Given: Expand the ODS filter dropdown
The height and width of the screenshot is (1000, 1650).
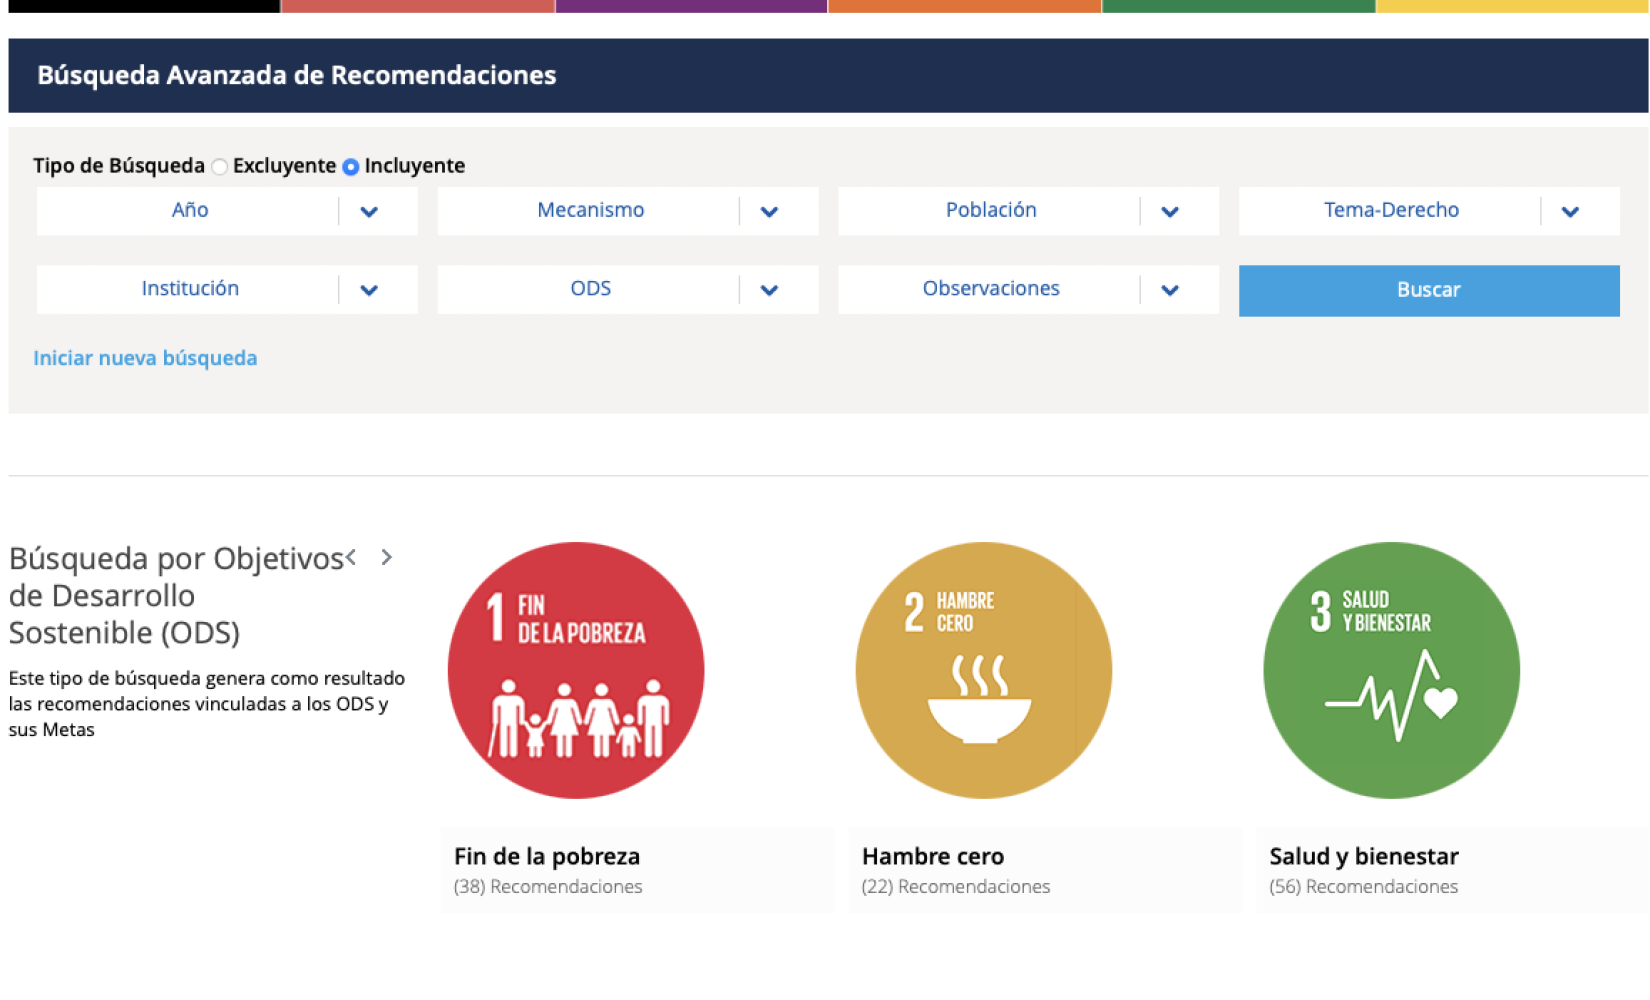Looking at the screenshot, I should click(628, 289).
